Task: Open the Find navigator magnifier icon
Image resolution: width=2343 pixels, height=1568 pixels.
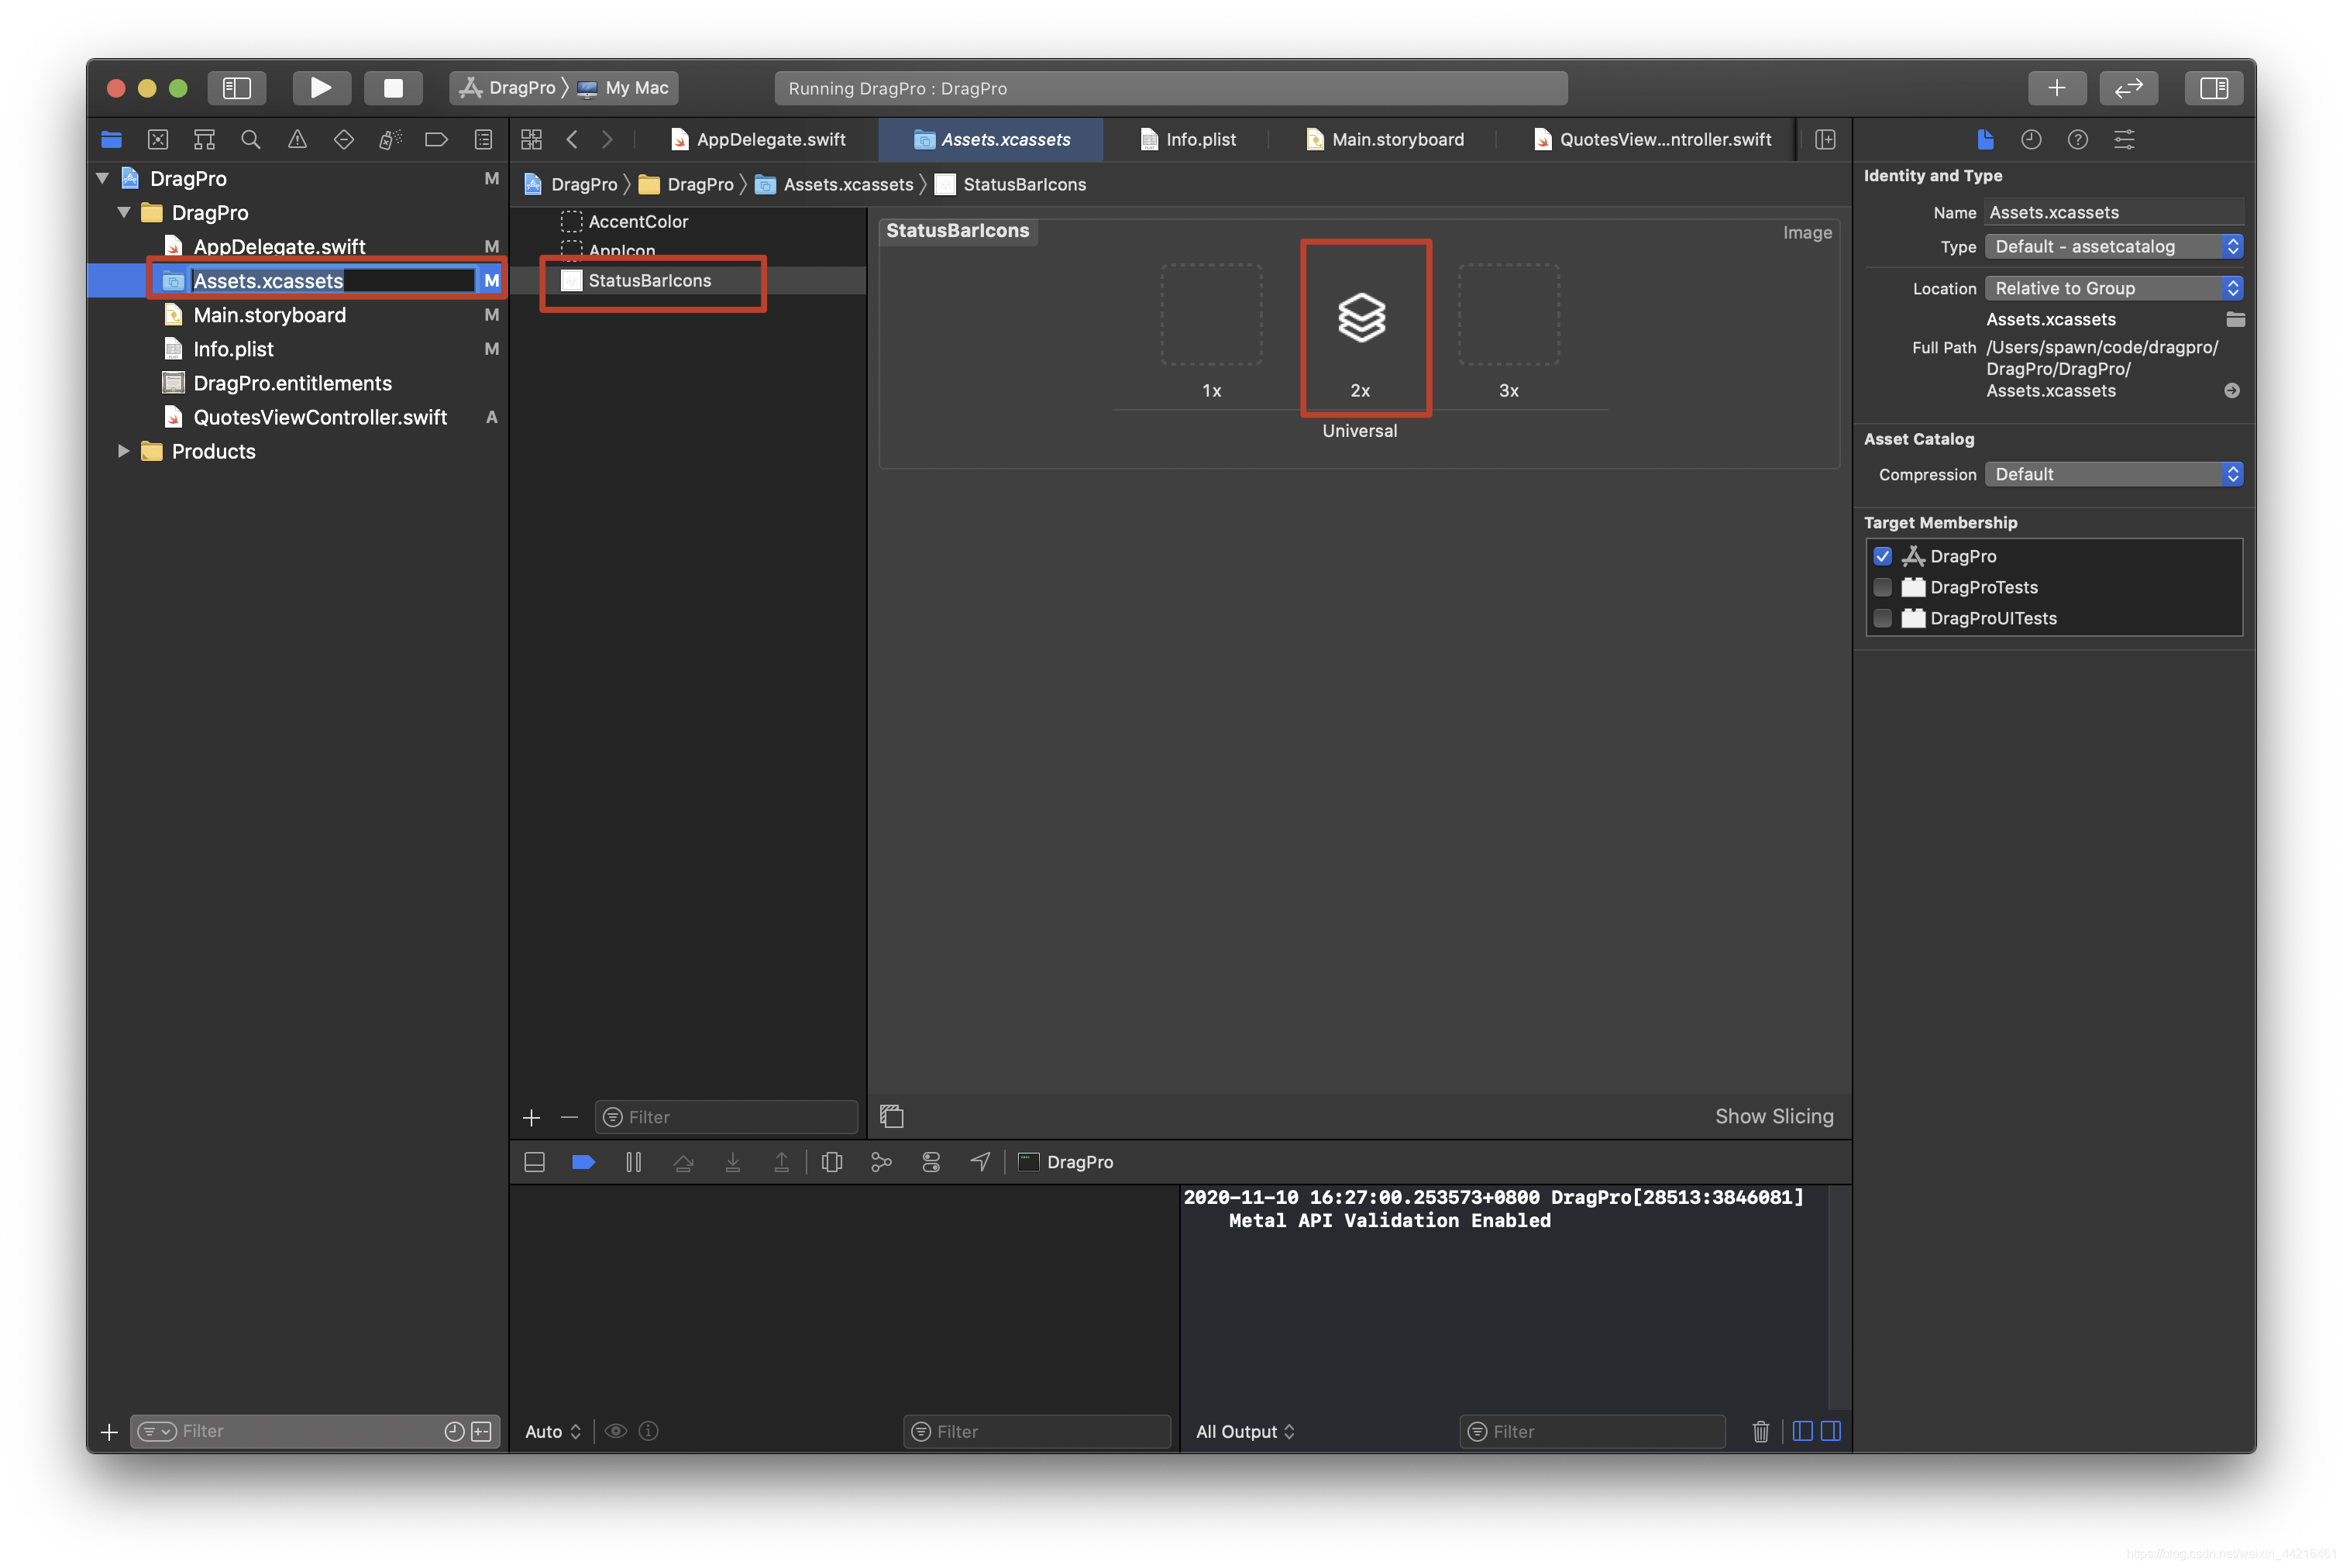Action: [250, 140]
